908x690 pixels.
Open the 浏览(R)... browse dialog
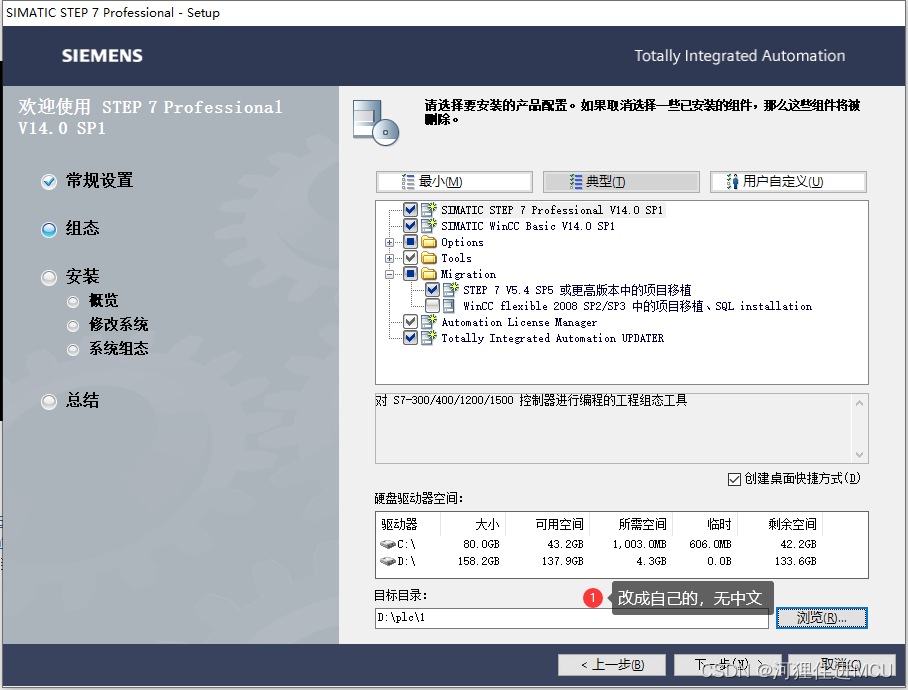point(822,618)
